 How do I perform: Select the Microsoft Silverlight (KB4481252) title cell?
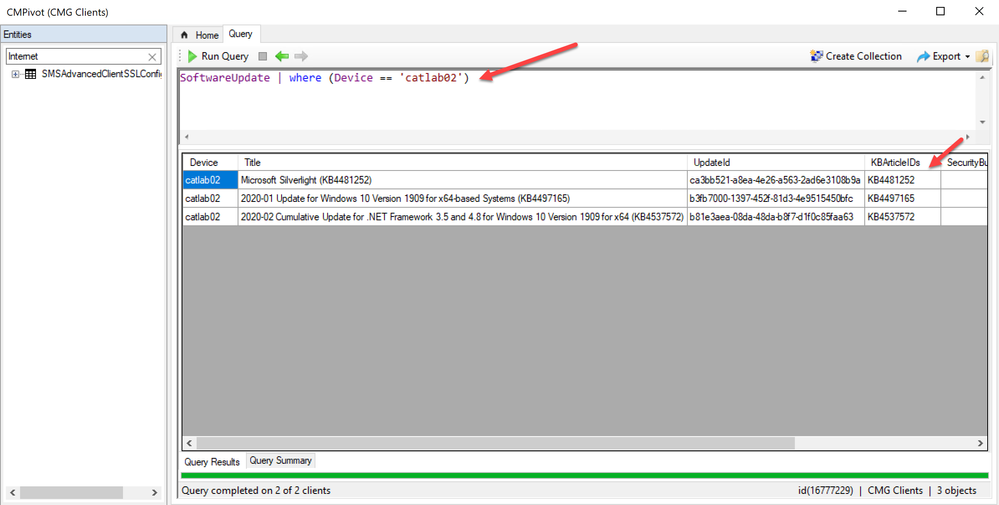(463, 180)
